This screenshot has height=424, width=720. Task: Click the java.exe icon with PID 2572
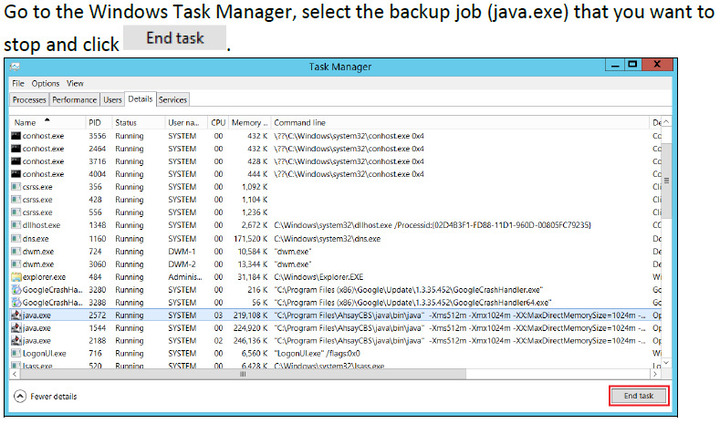click(16, 314)
